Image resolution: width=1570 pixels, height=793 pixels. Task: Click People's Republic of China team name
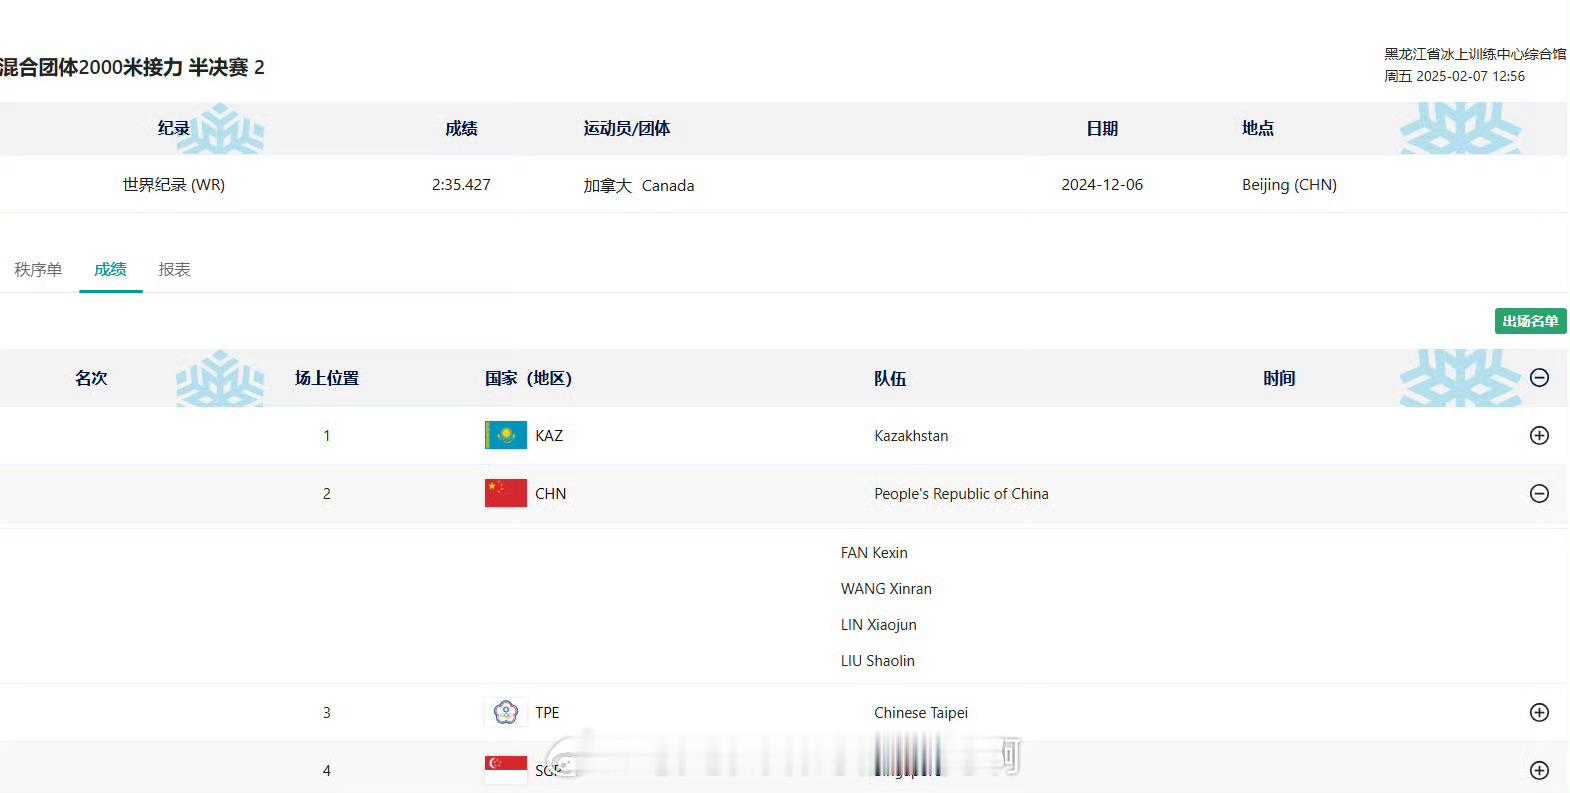[961, 494]
